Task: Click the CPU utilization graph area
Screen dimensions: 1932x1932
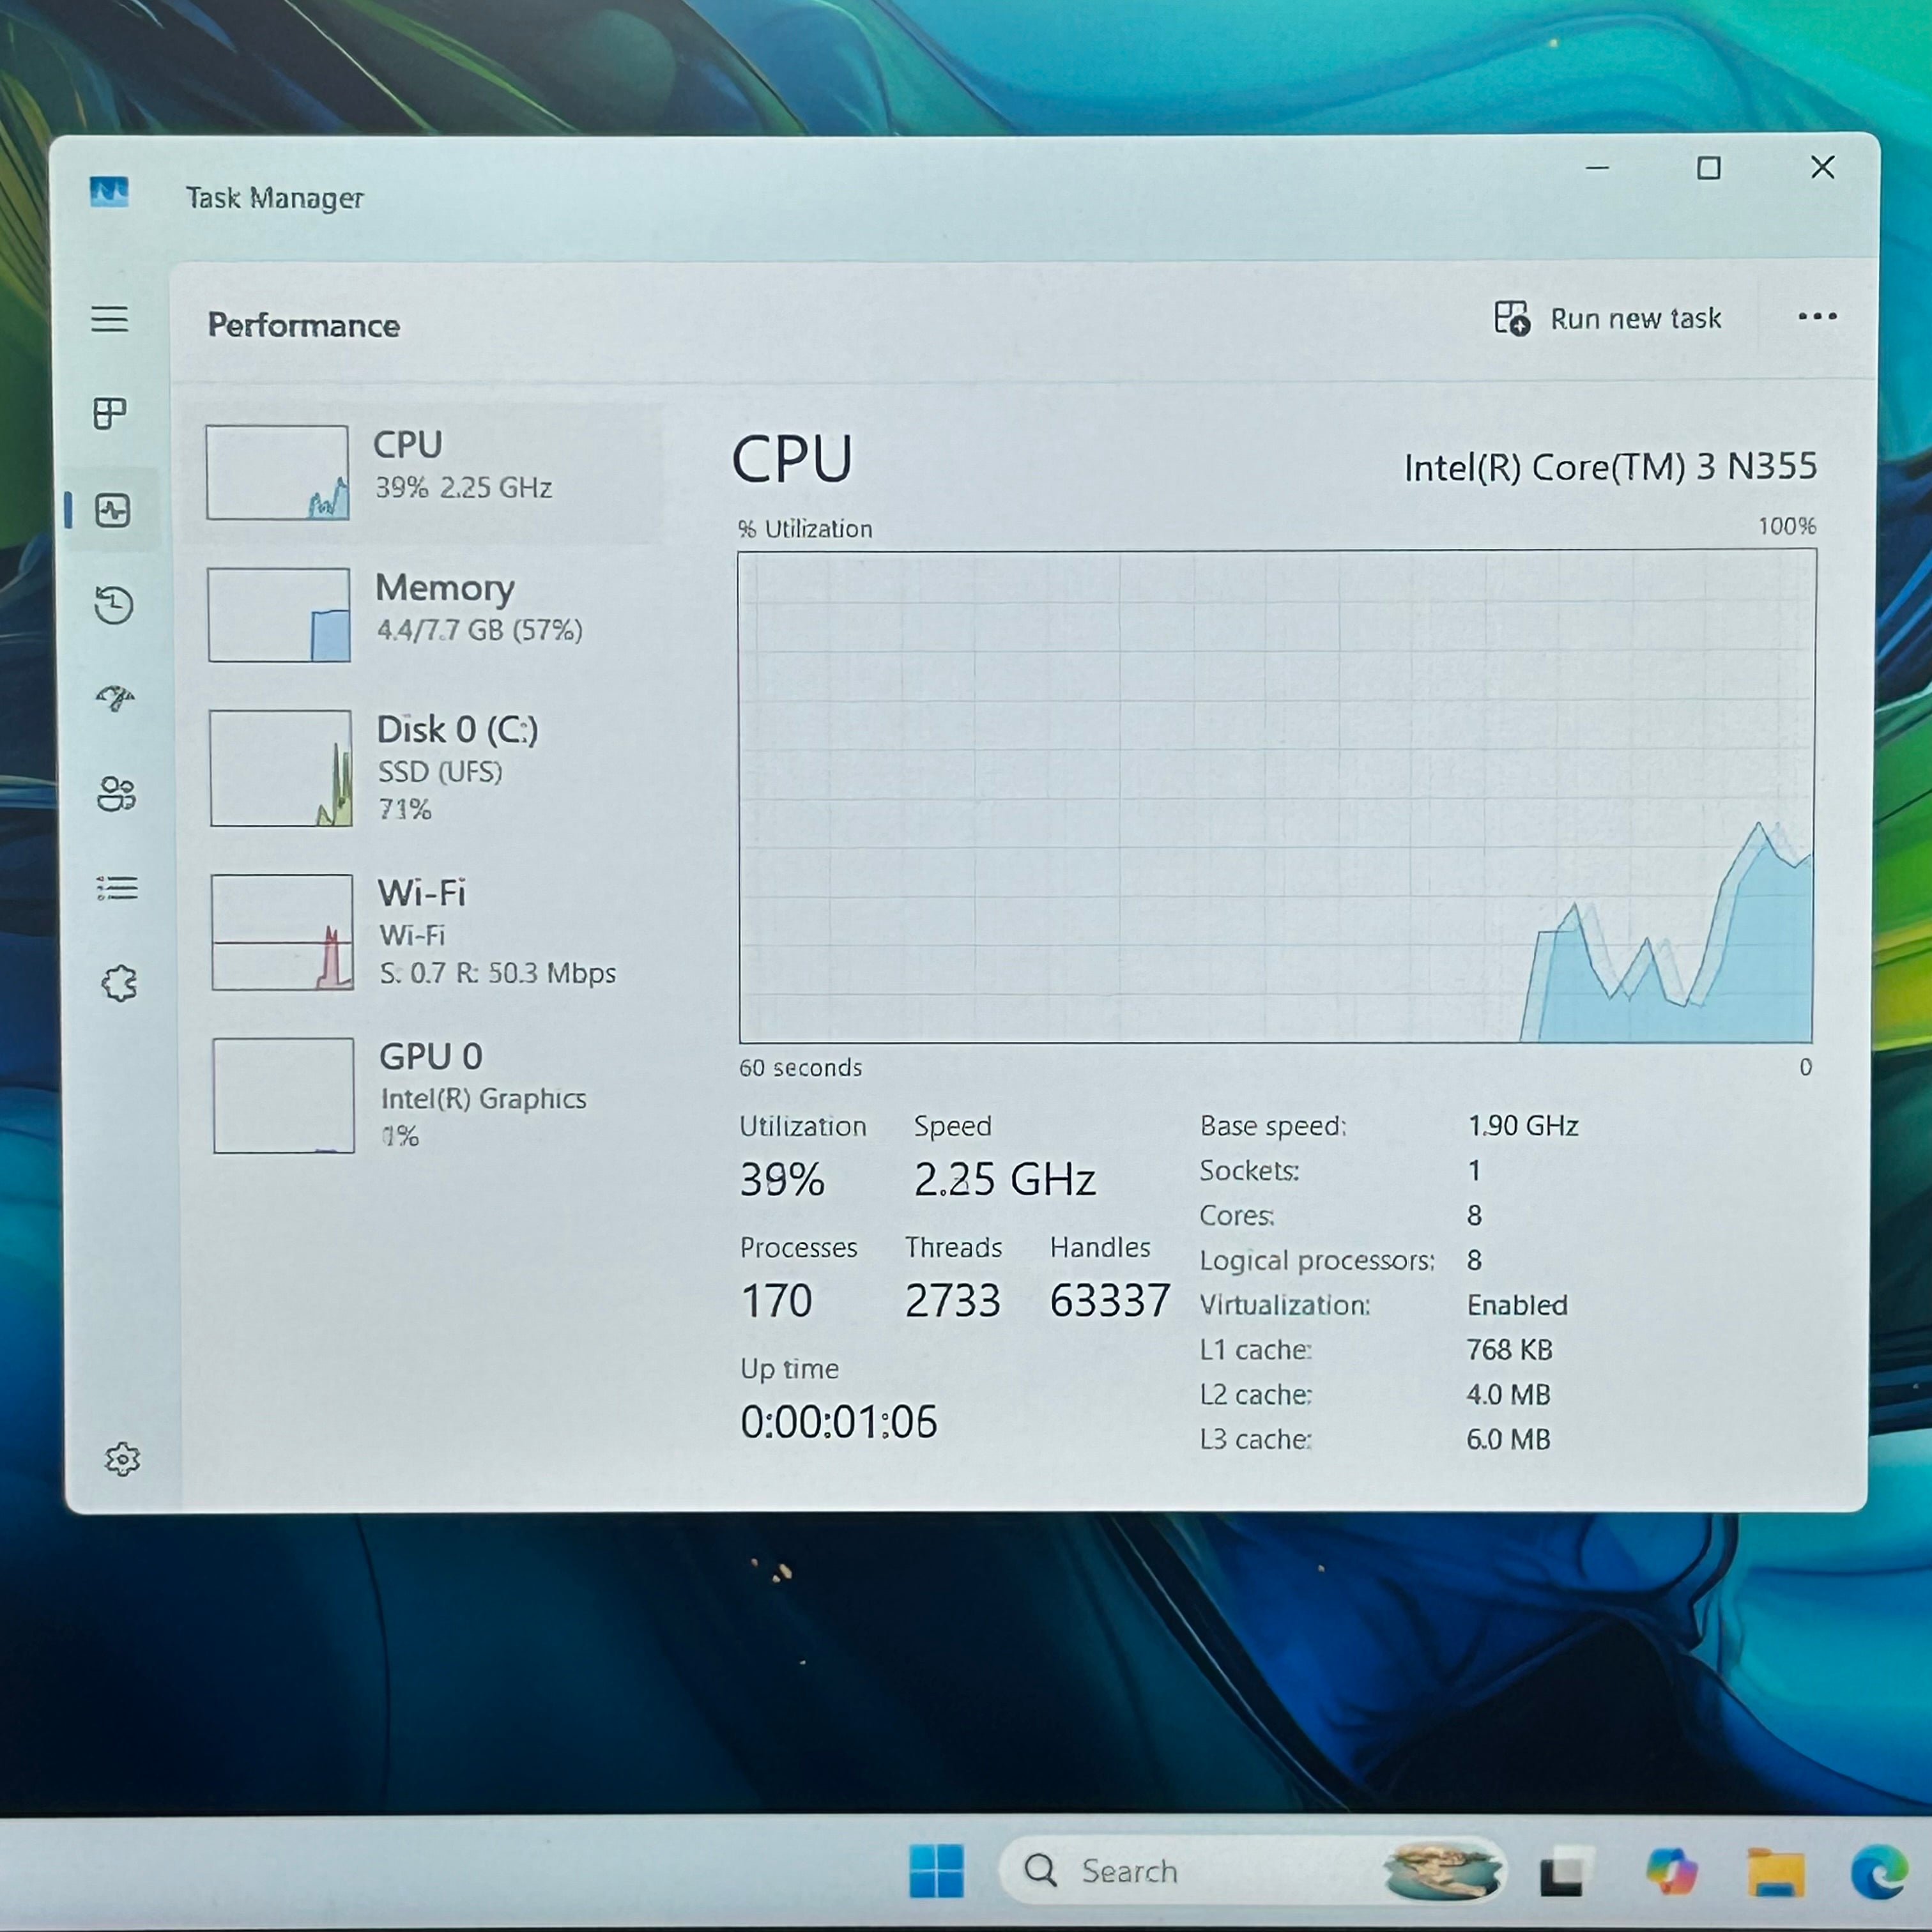Action: [1276, 796]
